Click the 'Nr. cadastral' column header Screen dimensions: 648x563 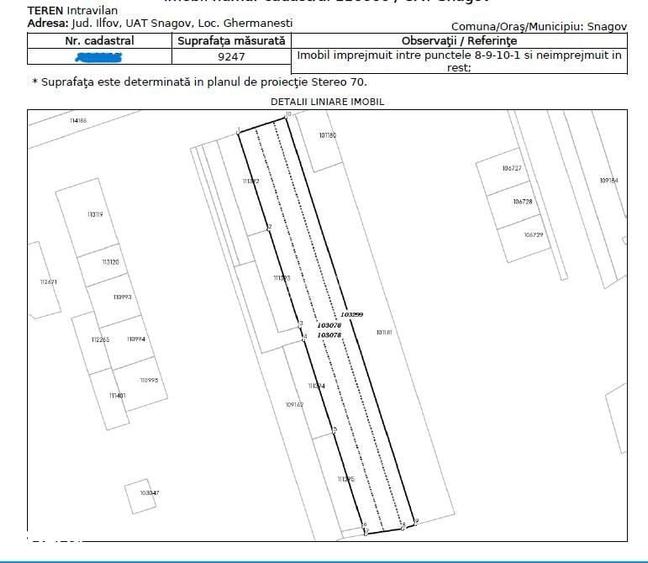pos(99,41)
